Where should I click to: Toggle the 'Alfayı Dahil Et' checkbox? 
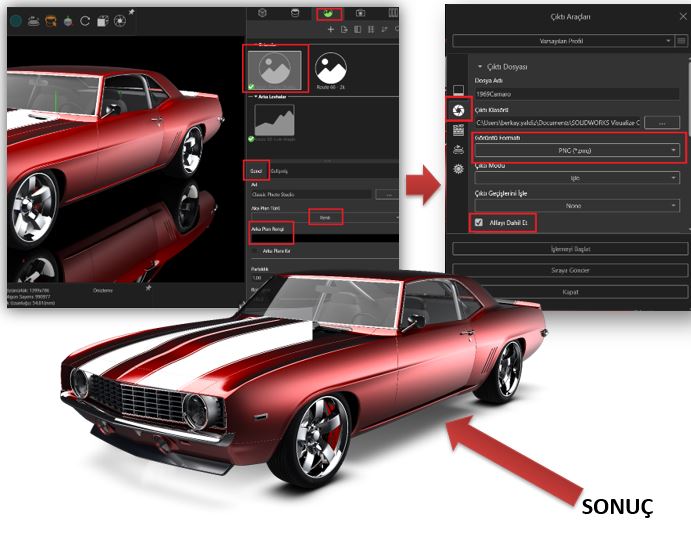point(476,222)
